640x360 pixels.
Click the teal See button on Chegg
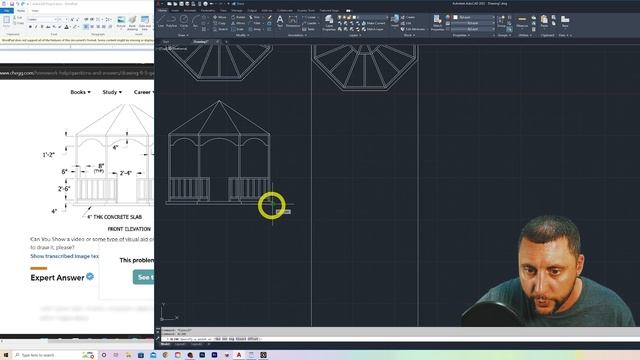click(143, 277)
